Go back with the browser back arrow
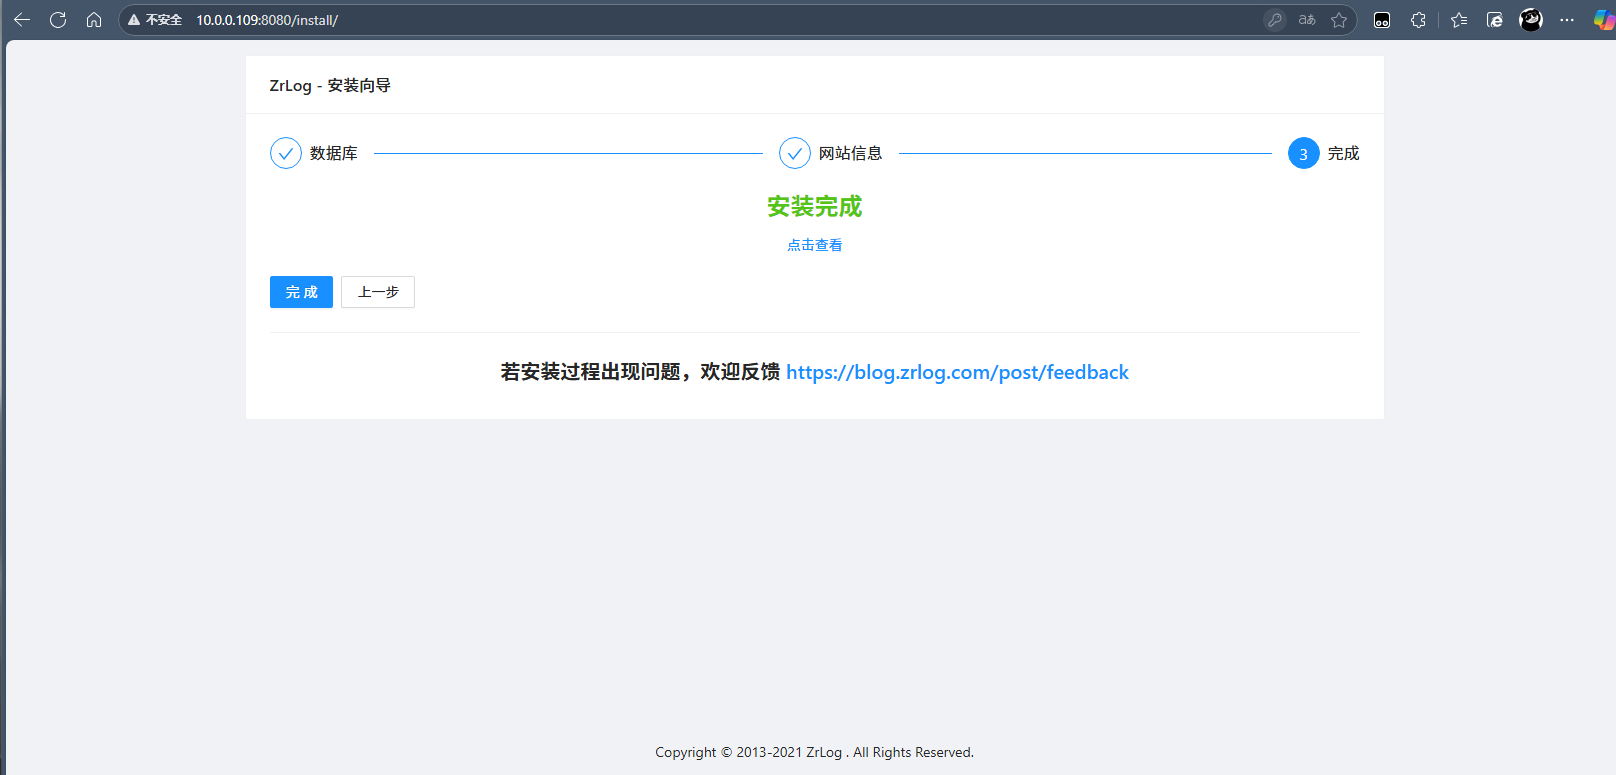Image resolution: width=1616 pixels, height=775 pixels. click(x=22, y=20)
